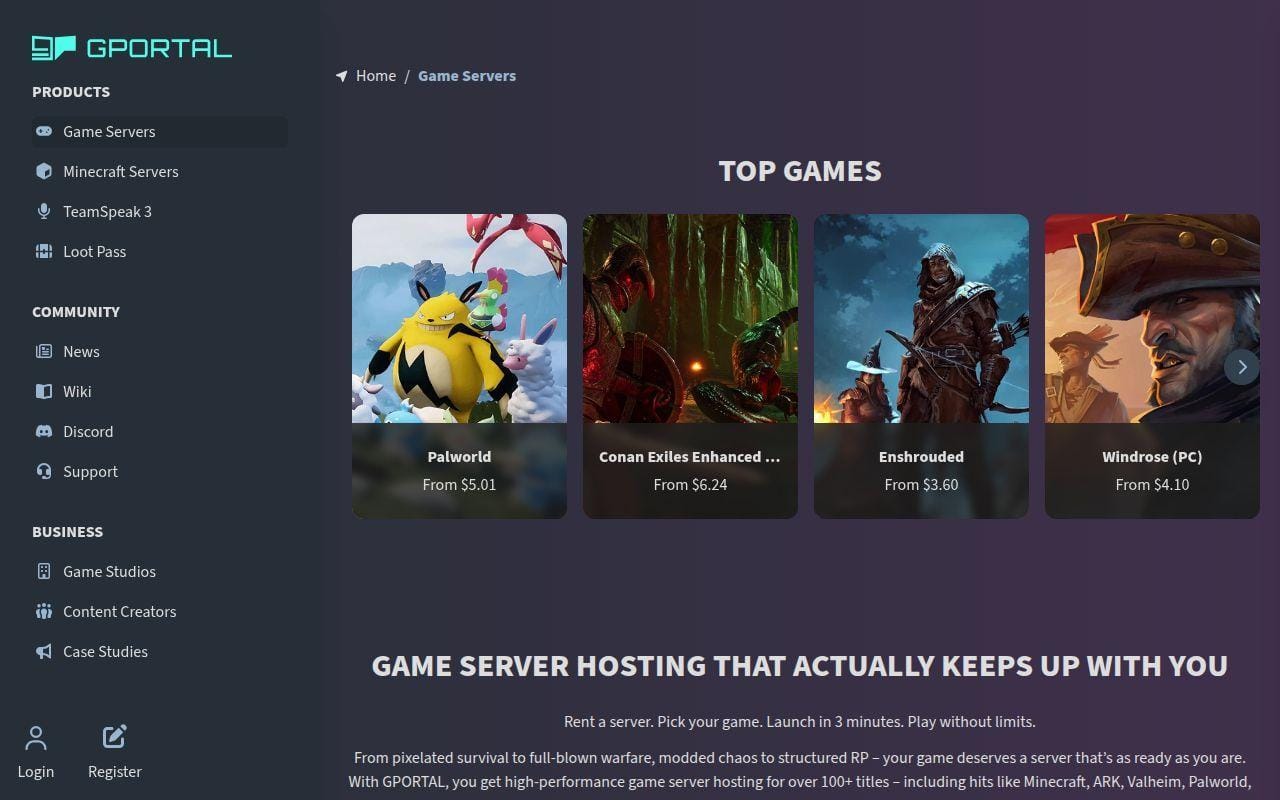Click the Register label
Viewport: 1280px width, 800px height.
[115, 771]
